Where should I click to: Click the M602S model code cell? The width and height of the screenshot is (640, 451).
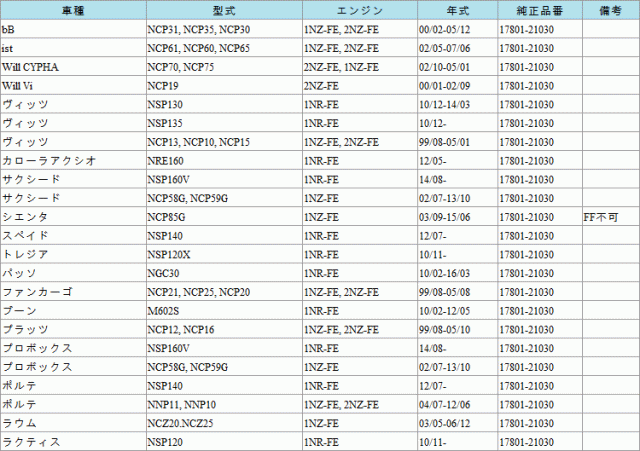pyautogui.click(x=164, y=311)
